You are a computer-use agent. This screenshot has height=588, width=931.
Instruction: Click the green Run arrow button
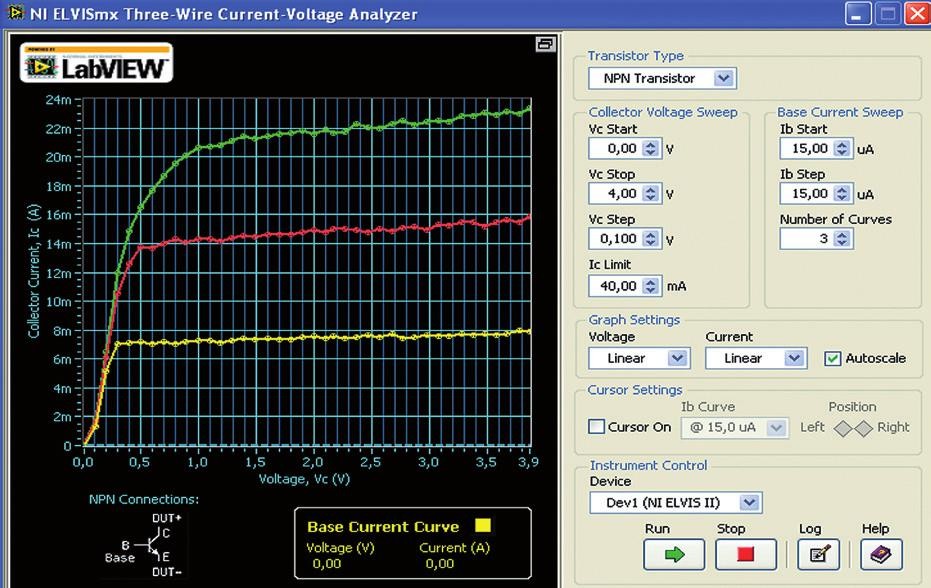tap(674, 555)
